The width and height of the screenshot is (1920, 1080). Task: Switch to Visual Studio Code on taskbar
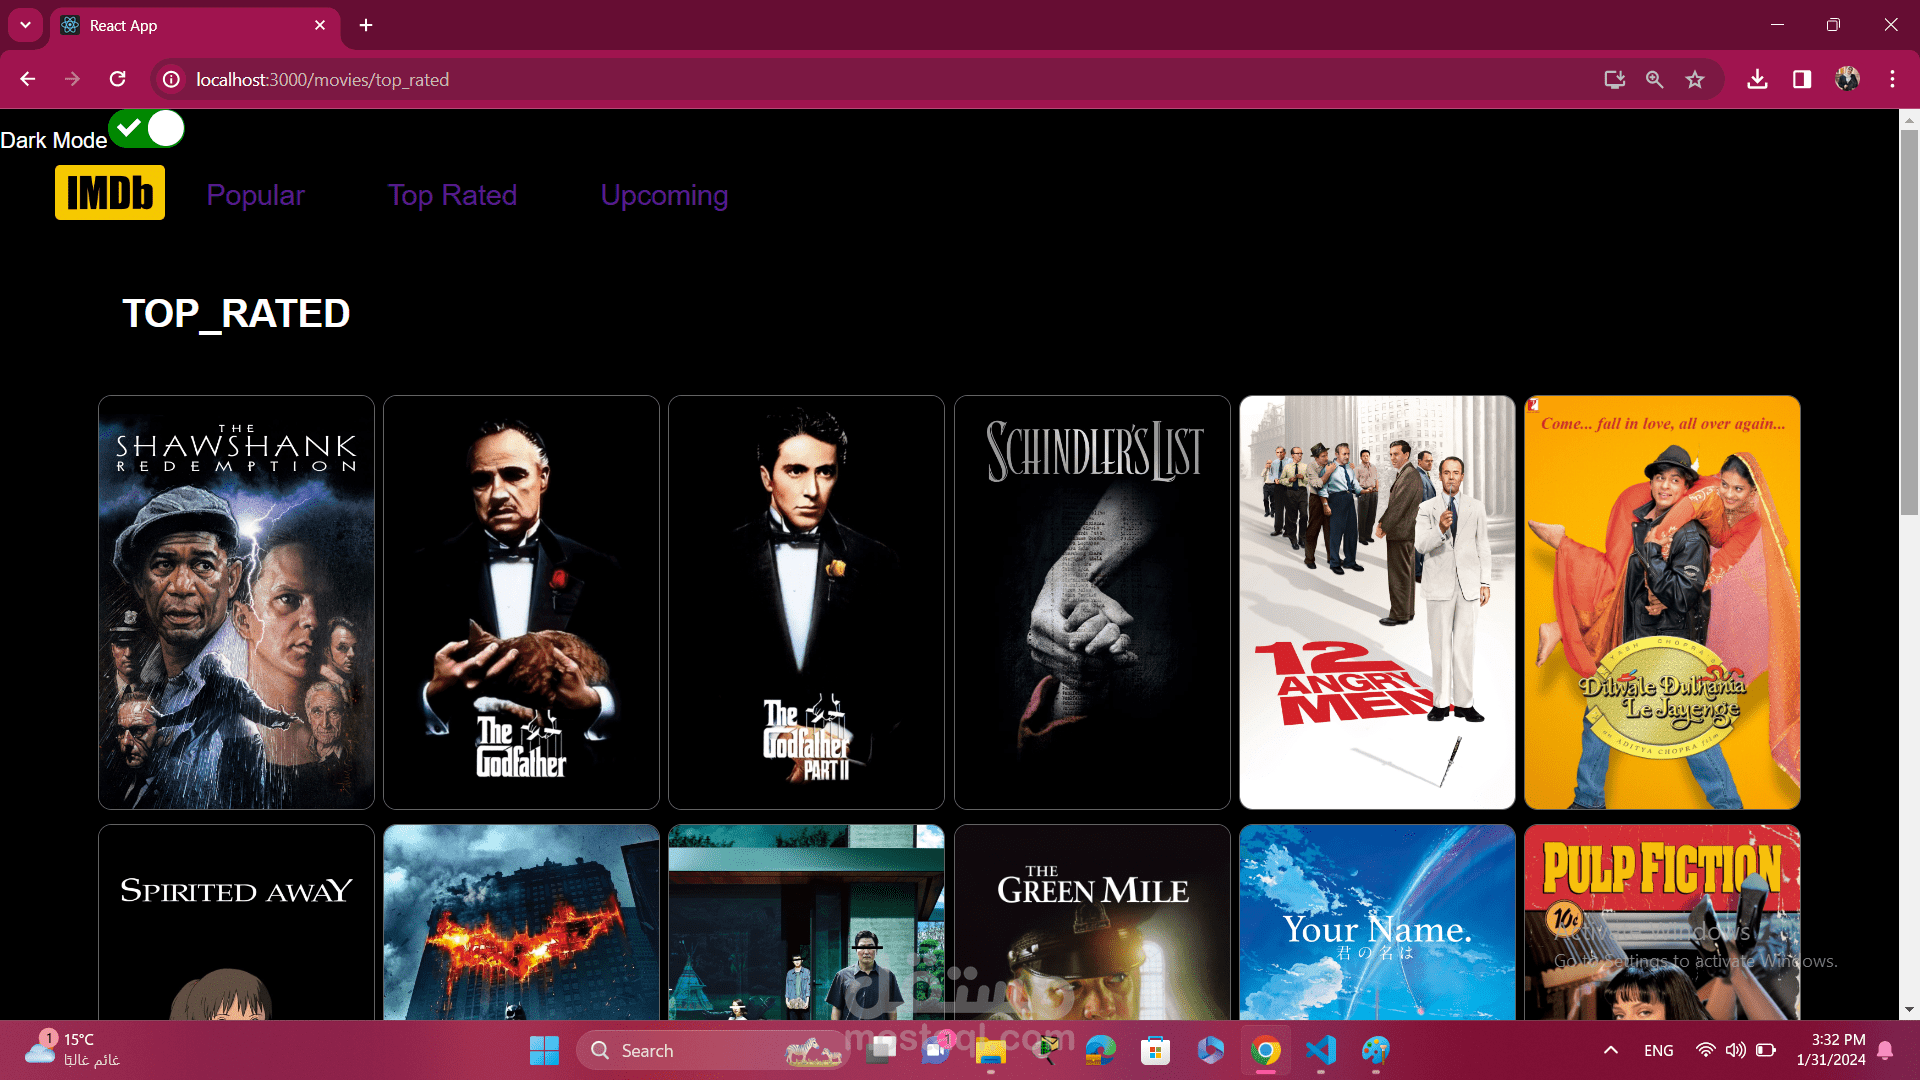click(1320, 1051)
